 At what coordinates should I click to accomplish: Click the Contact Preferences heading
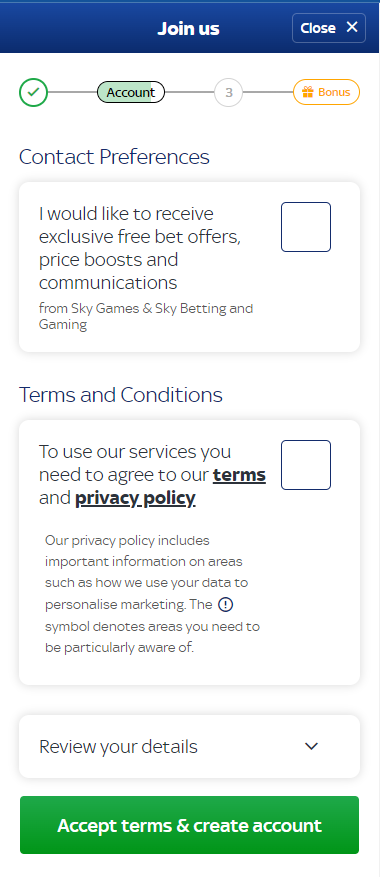114,157
